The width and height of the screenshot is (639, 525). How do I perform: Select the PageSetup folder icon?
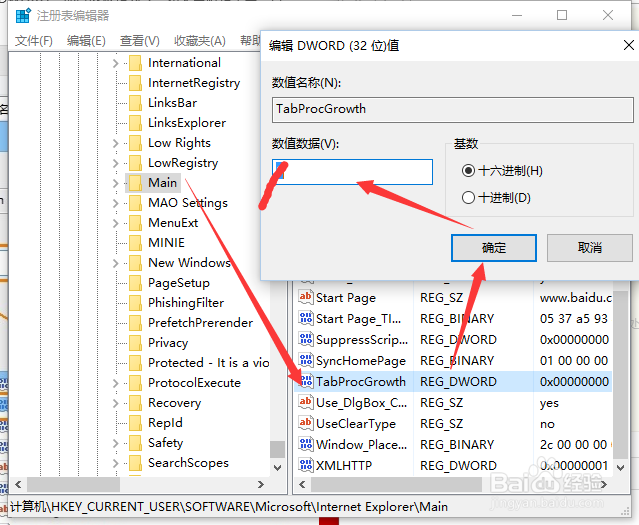135,282
